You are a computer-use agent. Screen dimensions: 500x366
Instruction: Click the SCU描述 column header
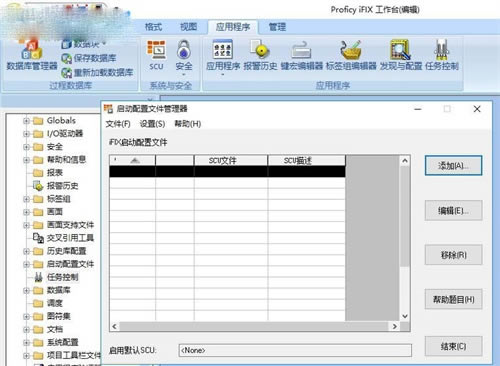[x=306, y=160]
